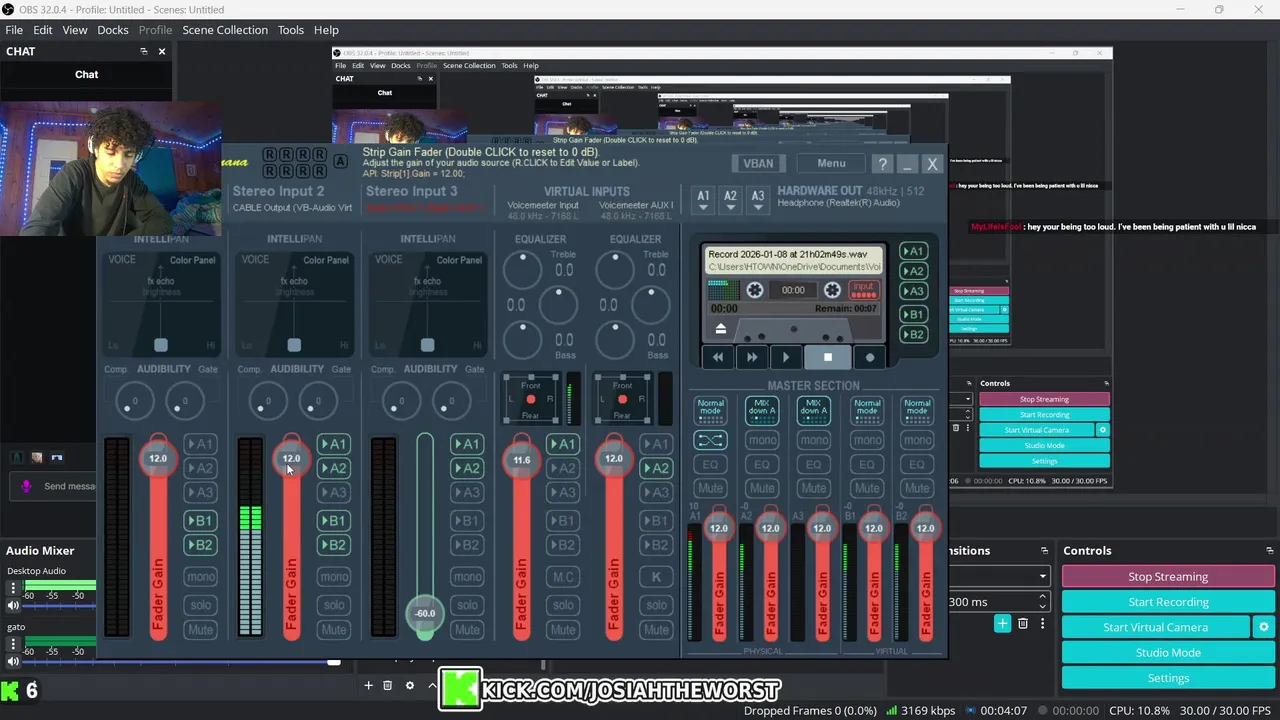Click the cassette record button

(869, 357)
